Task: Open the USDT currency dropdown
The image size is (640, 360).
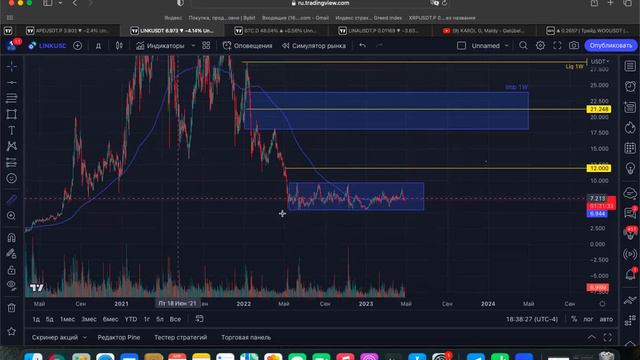Action: [x=600, y=62]
